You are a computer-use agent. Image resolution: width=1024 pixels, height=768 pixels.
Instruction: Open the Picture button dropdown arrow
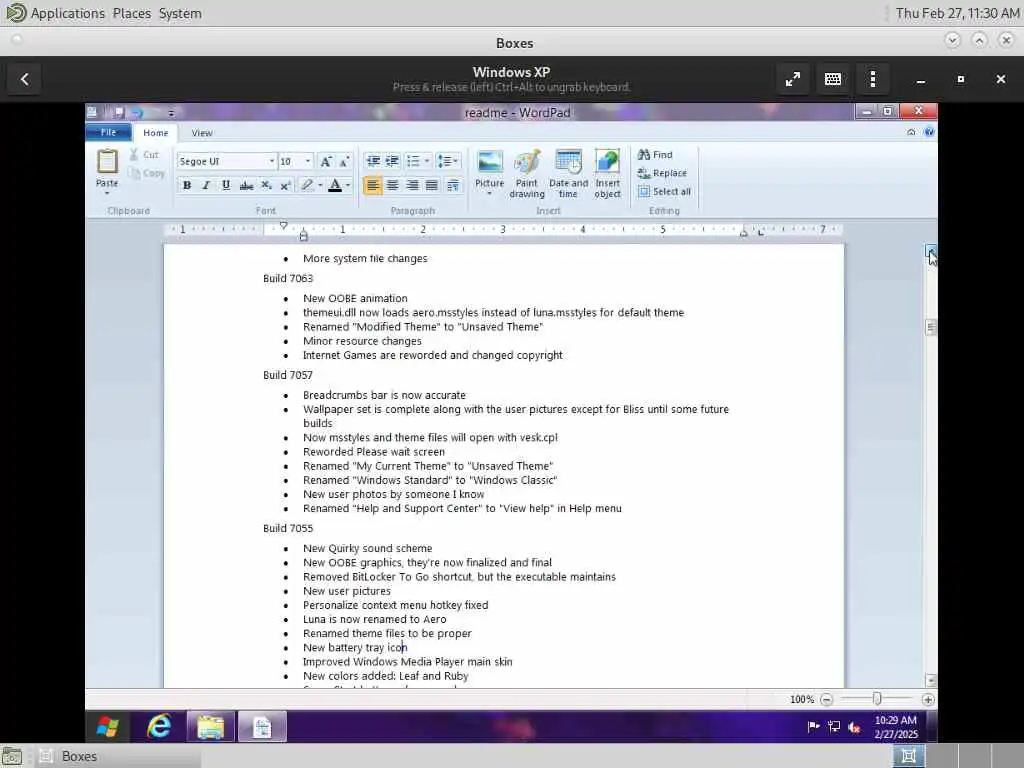(490, 193)
